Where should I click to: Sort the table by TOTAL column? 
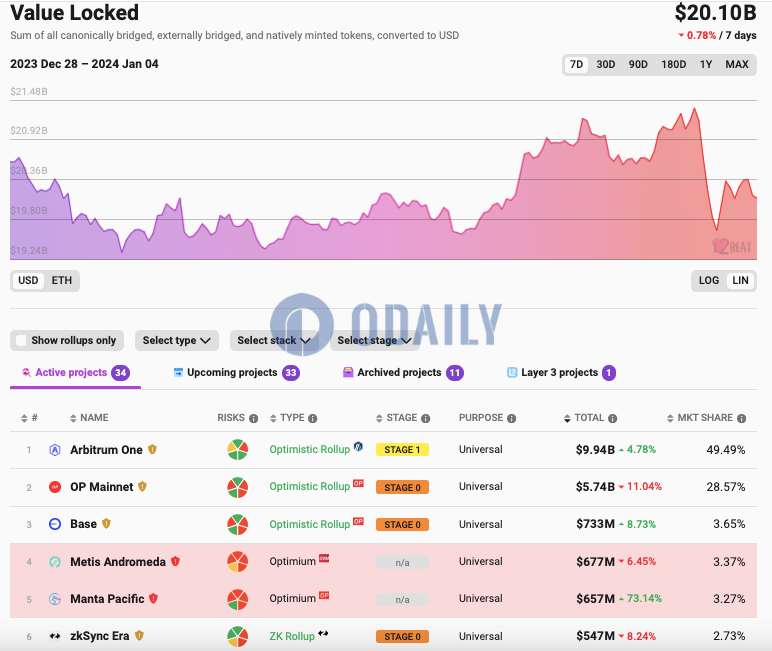click(x=589, y=418)
